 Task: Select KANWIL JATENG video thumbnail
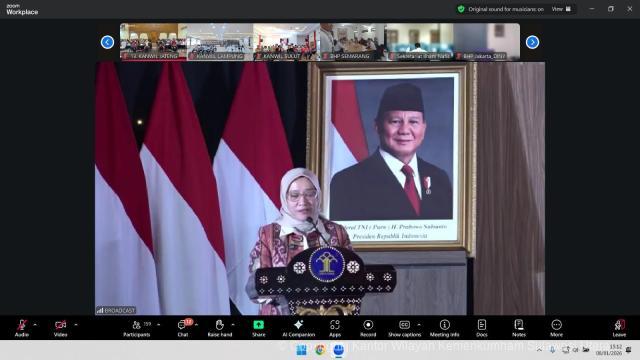pos(153,42)
